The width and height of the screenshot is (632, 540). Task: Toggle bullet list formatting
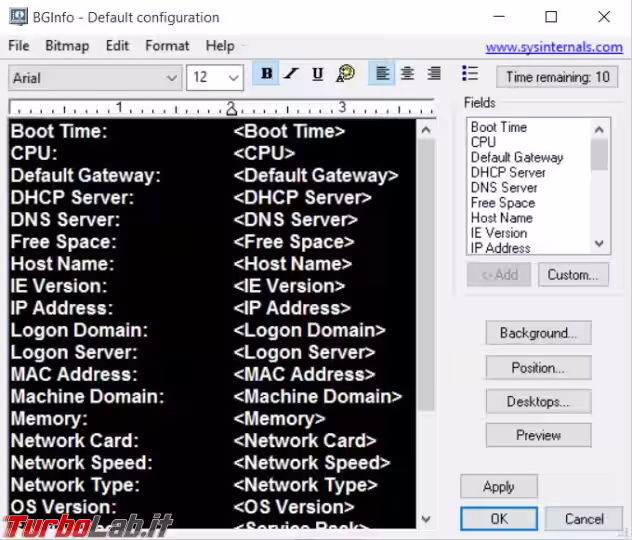tap(470, 74)
